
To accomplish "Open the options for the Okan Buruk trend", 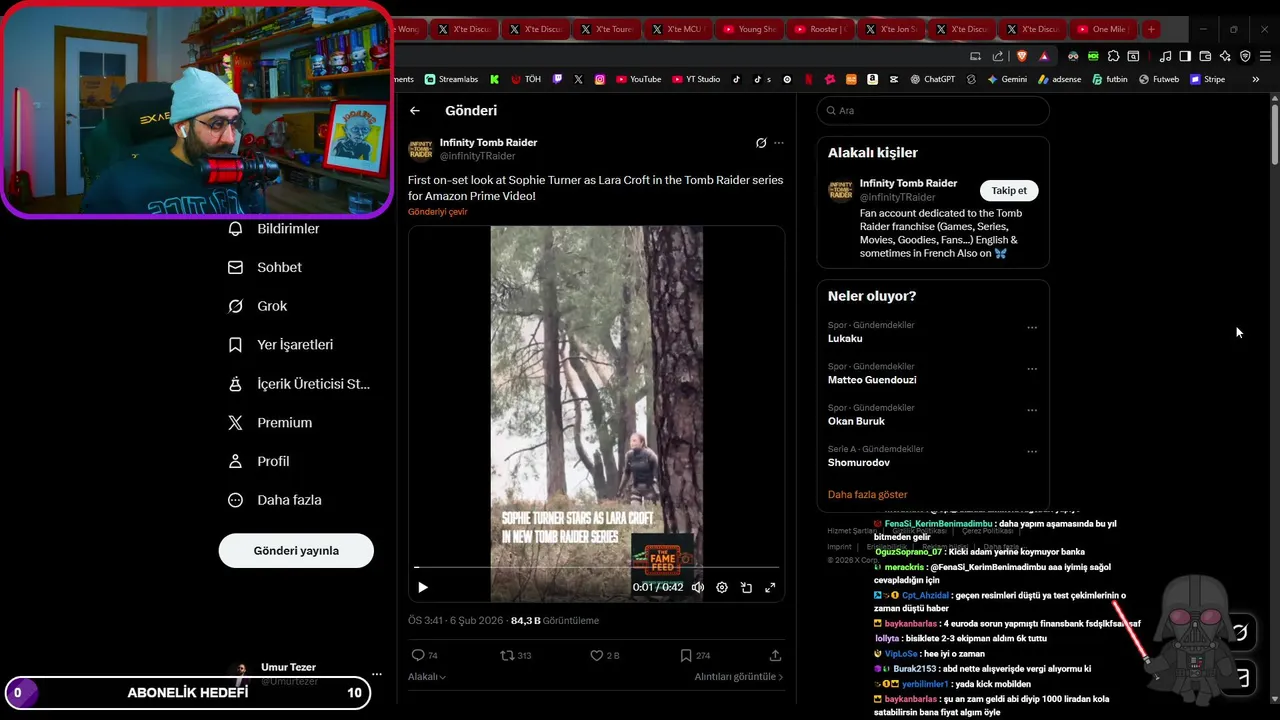I will click(1032, 411).
